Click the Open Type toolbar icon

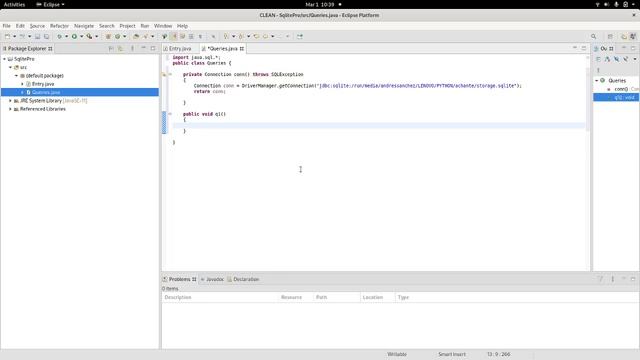tap(136, 36)
